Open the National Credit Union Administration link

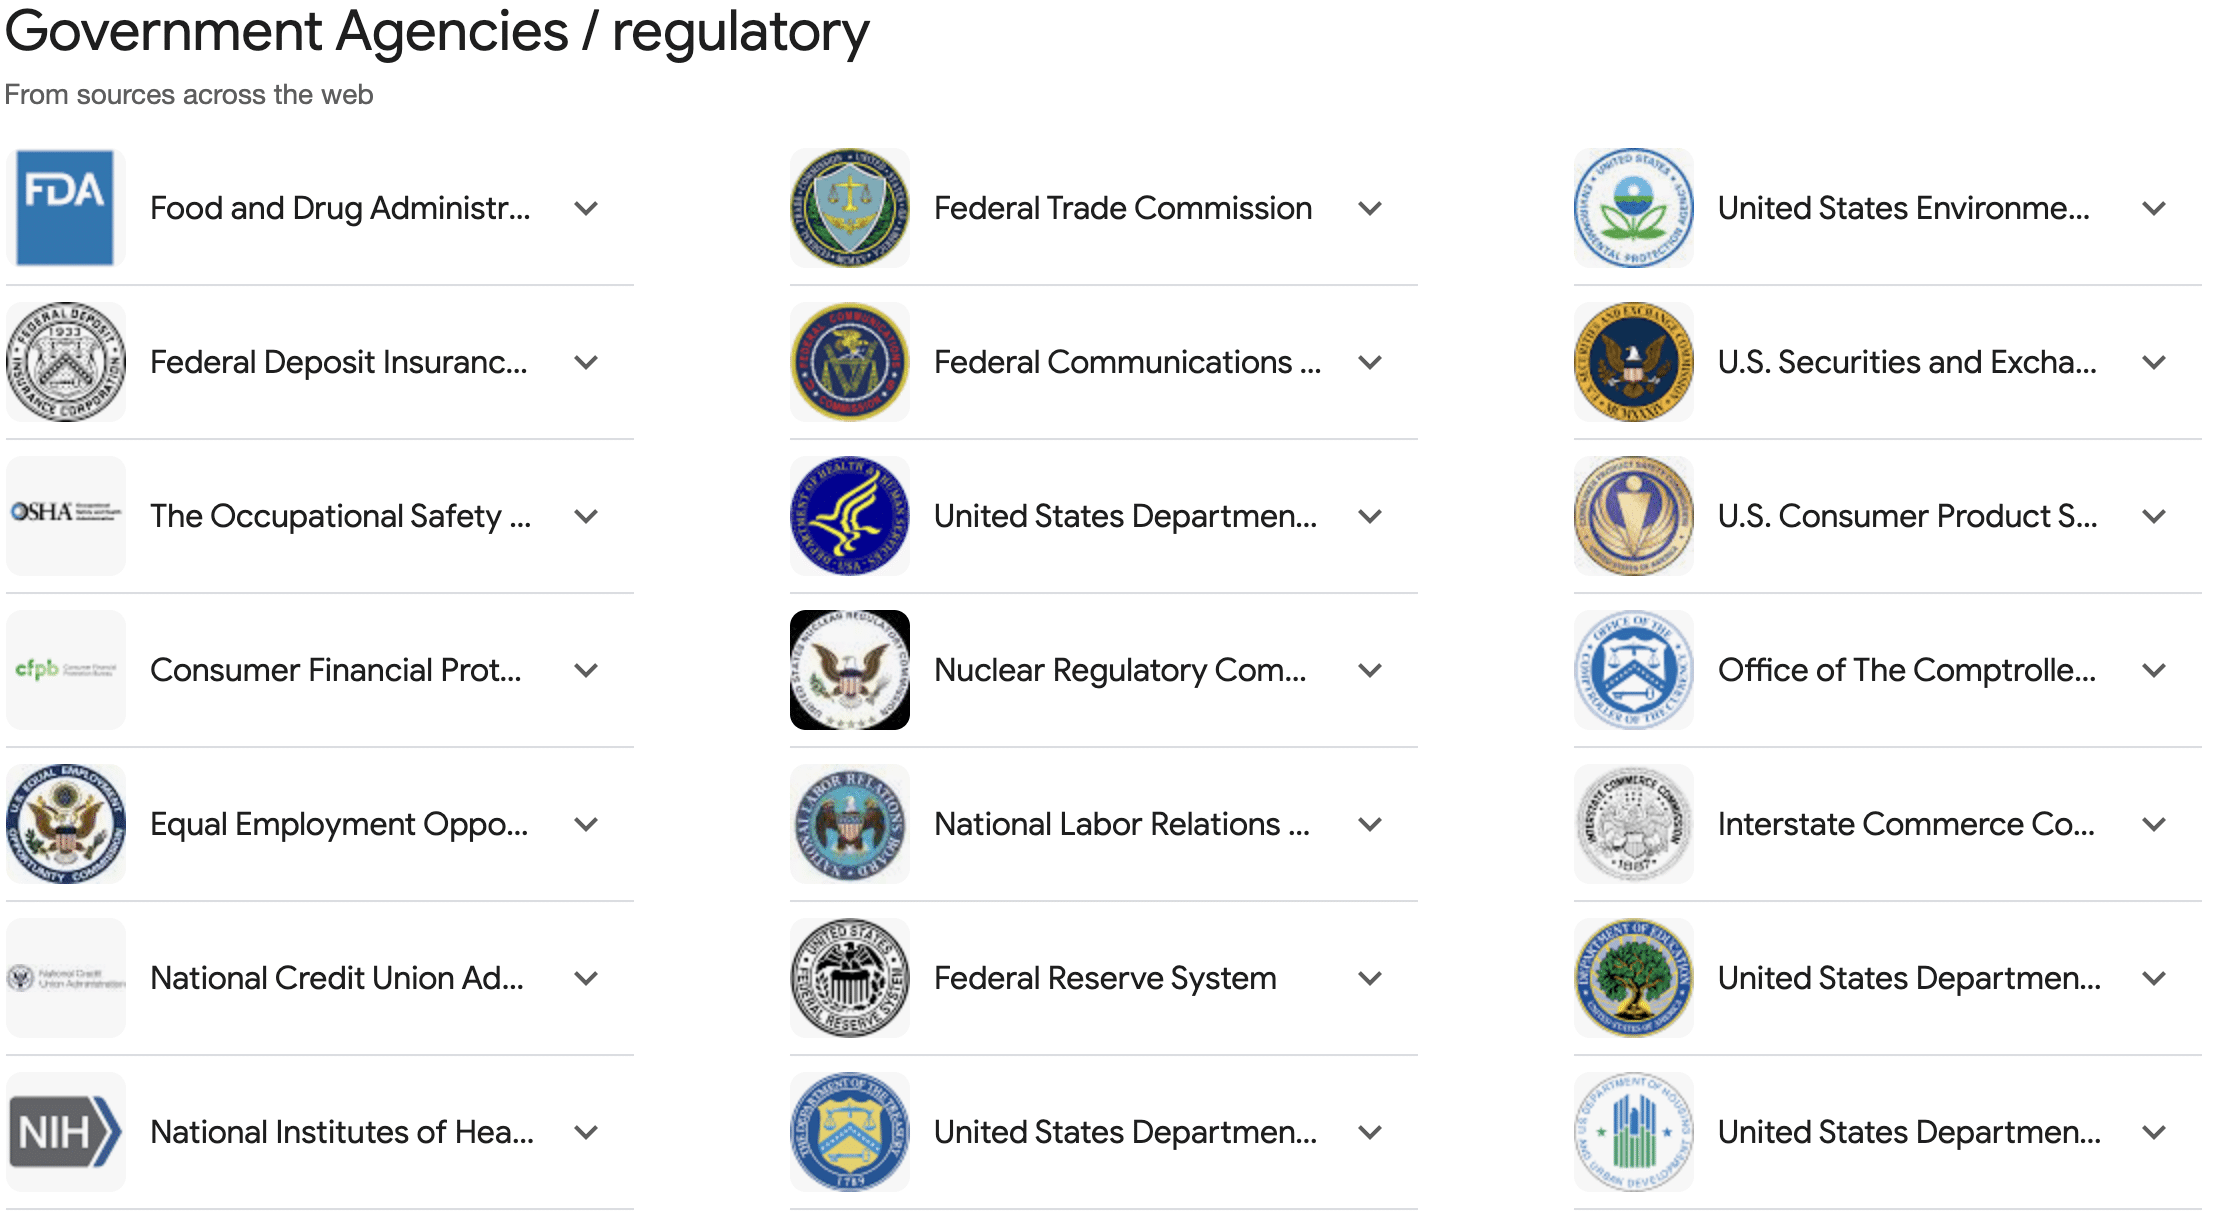(x=336, y=978)
